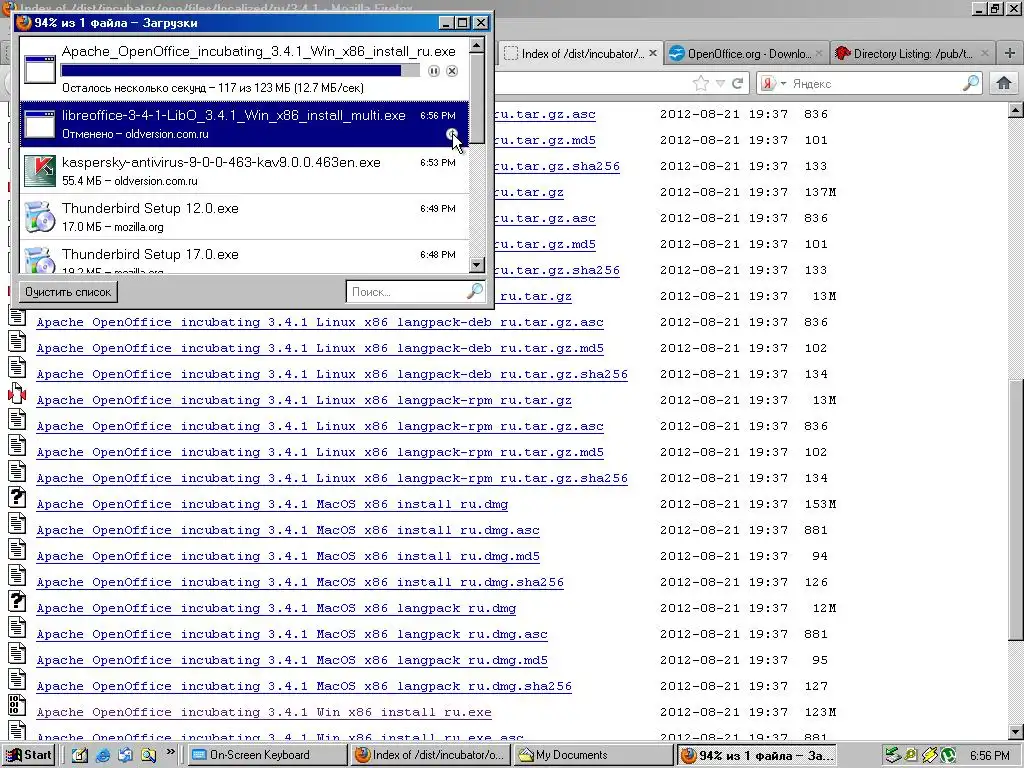
Task: Open Linux x86 langpack-deb ru.tar.gz.md5 link
Action: pyautogui.click(x=319, y=348)
